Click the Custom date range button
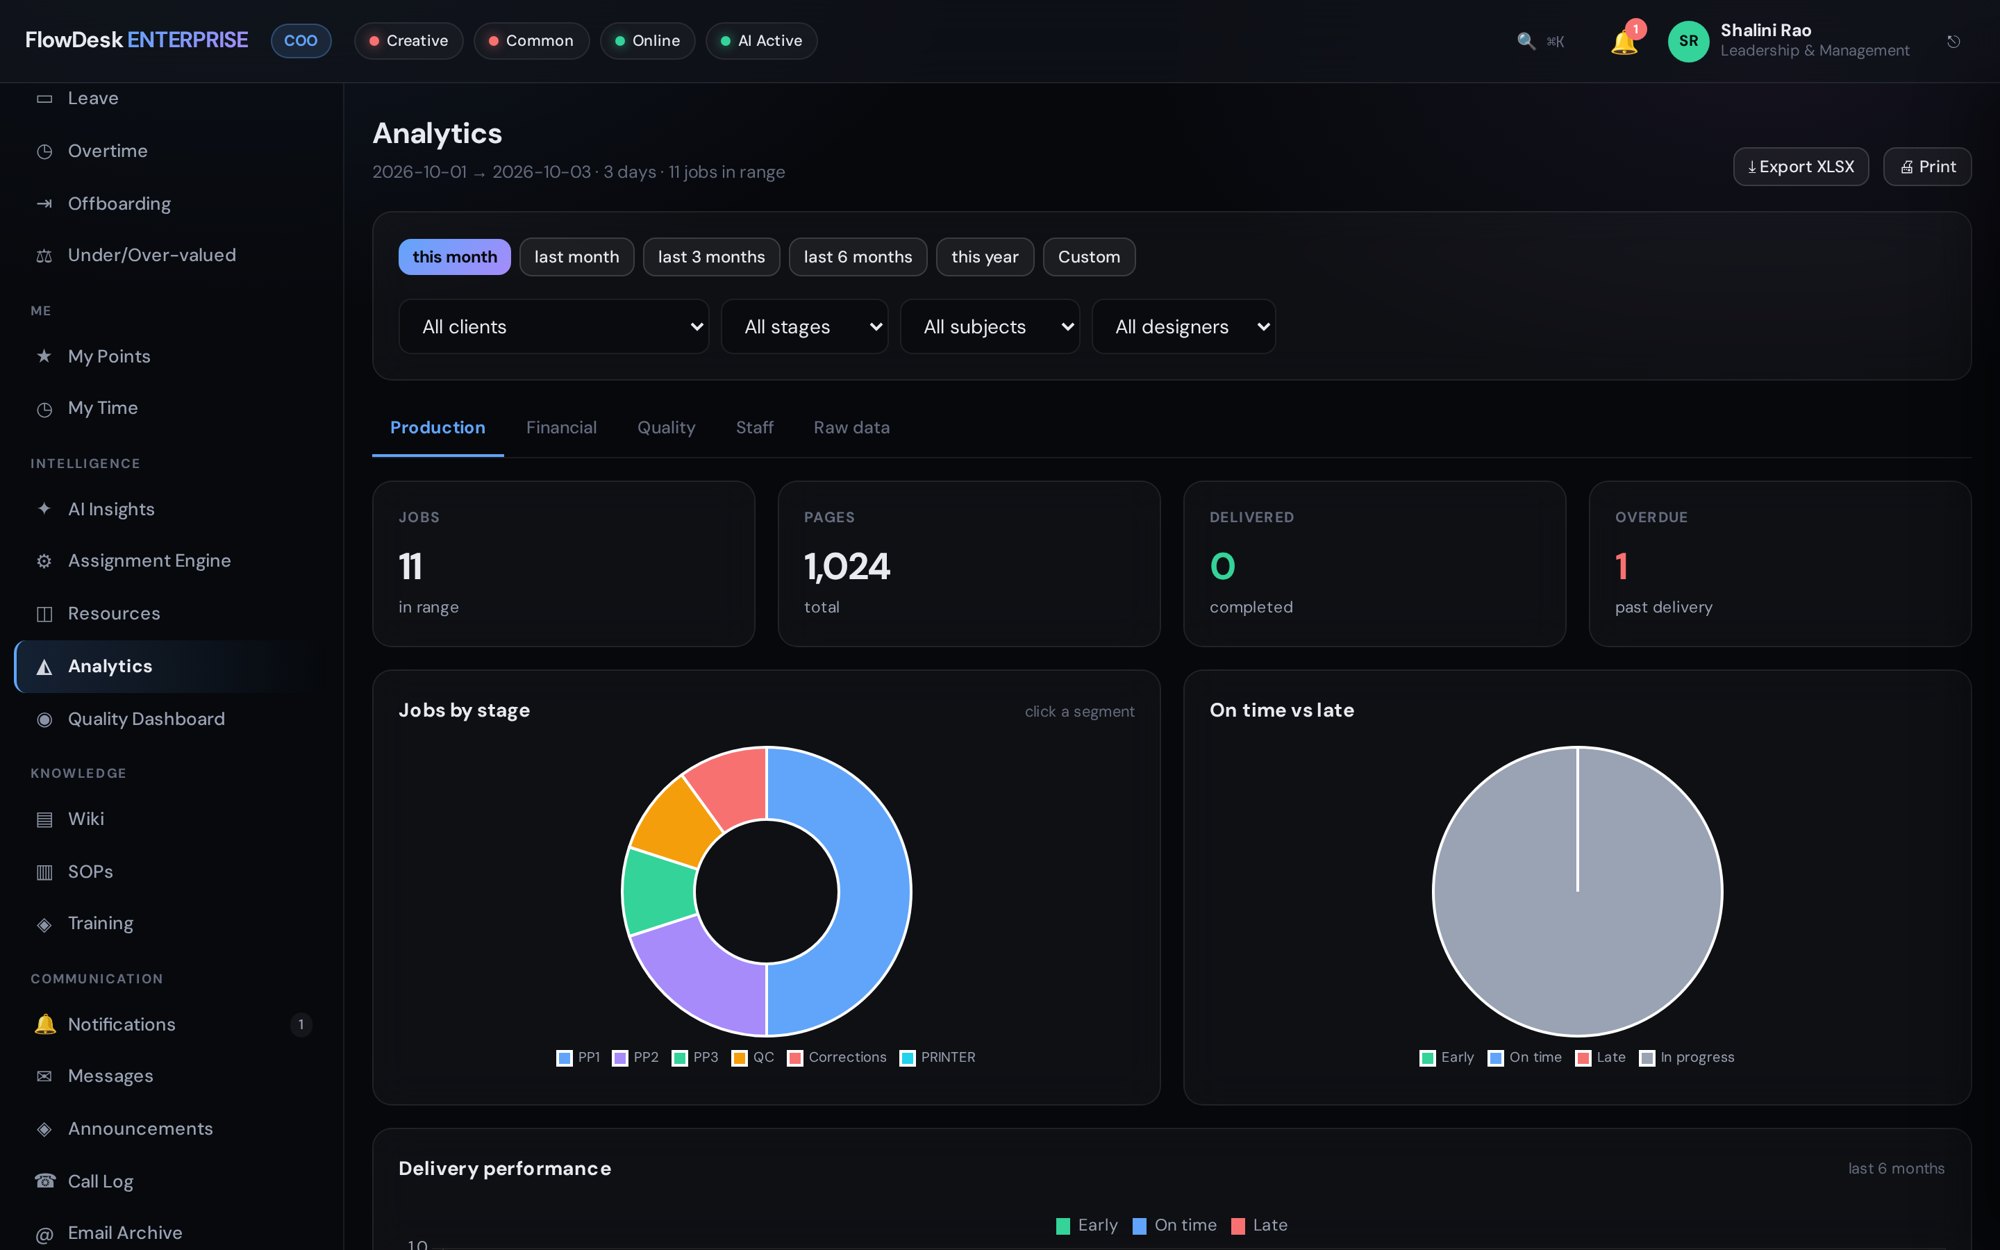2000x1250 pixels. (x=1089, y=257)
